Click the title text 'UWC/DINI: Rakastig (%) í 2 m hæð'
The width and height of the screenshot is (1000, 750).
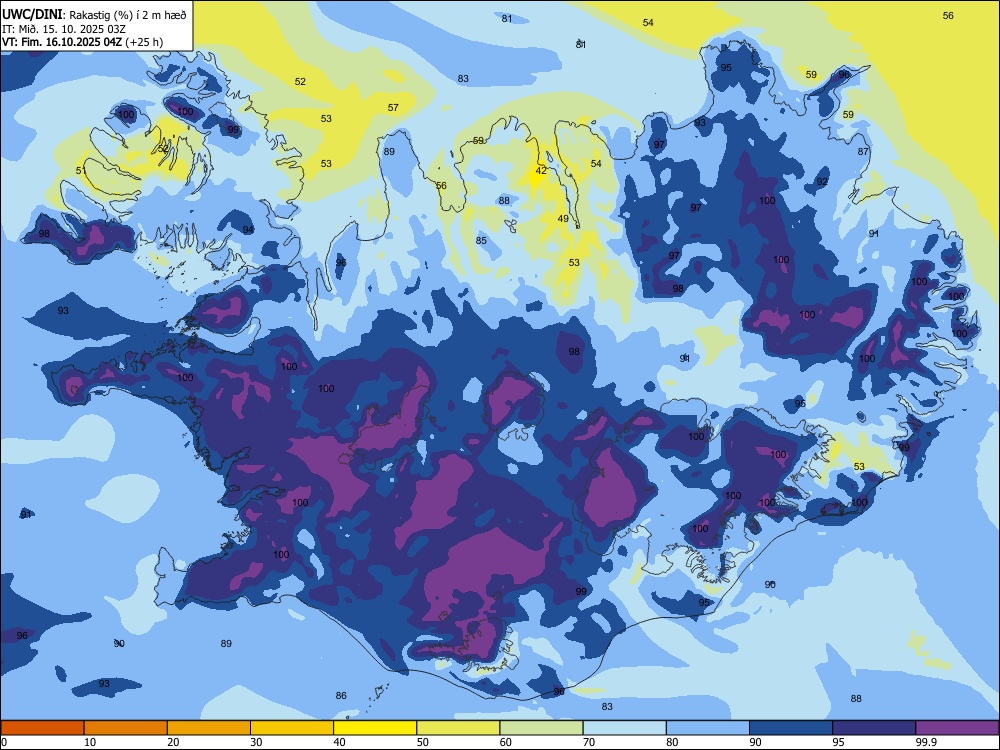[94, 15]
